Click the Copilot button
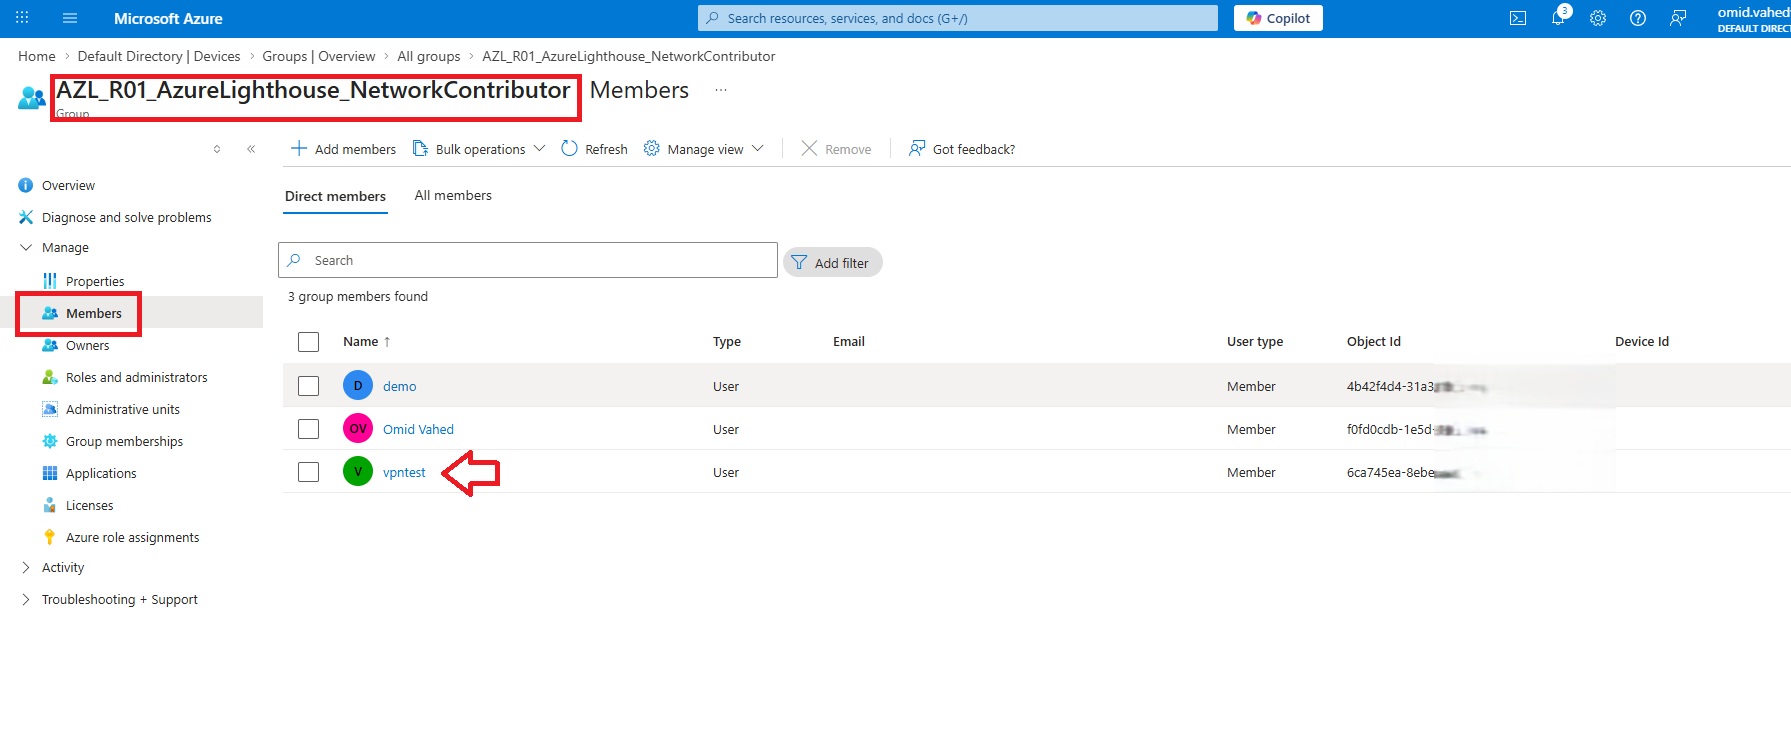Screen dimensions: 1791x730 click(1278, 18)
